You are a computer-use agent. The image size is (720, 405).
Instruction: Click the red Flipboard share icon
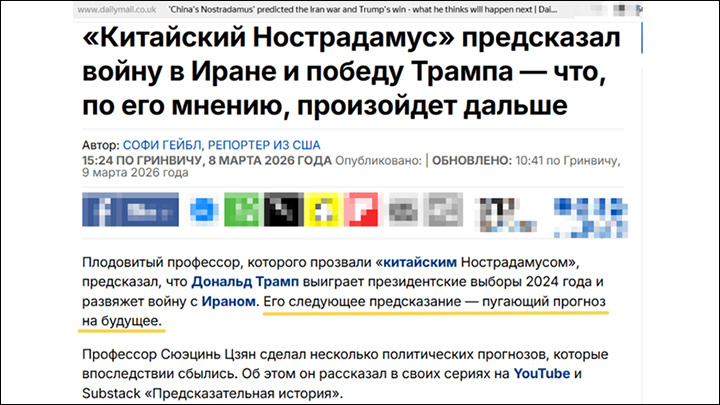[x=361, y=209]
